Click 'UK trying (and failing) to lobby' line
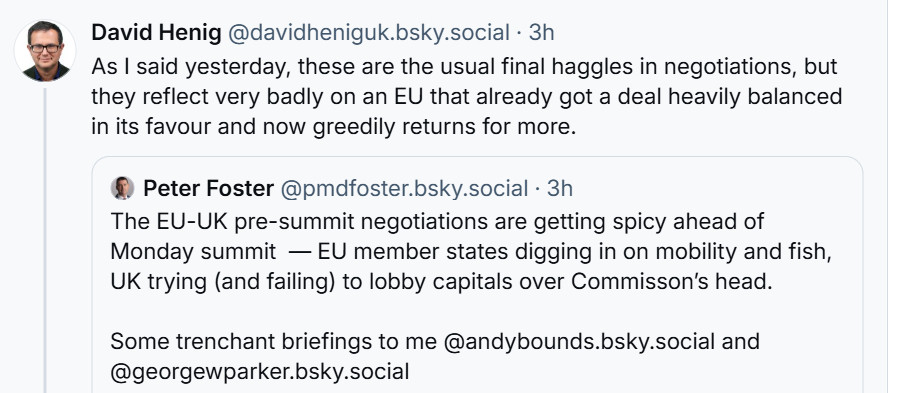Image resolution: width=897 pixels, height=393 pixels. coord(441,282)
